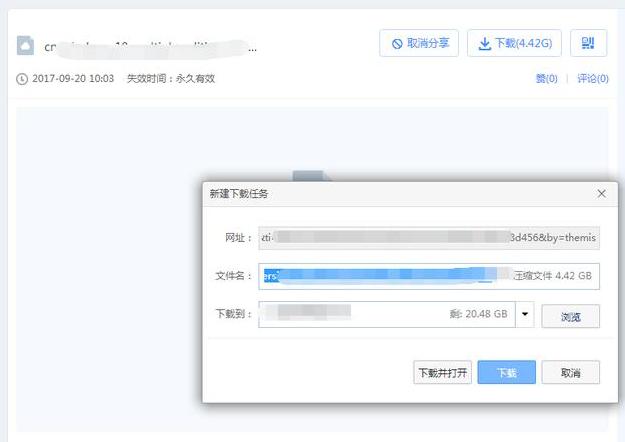Click the cloud file icon beside filename

[x=25, y=45]
